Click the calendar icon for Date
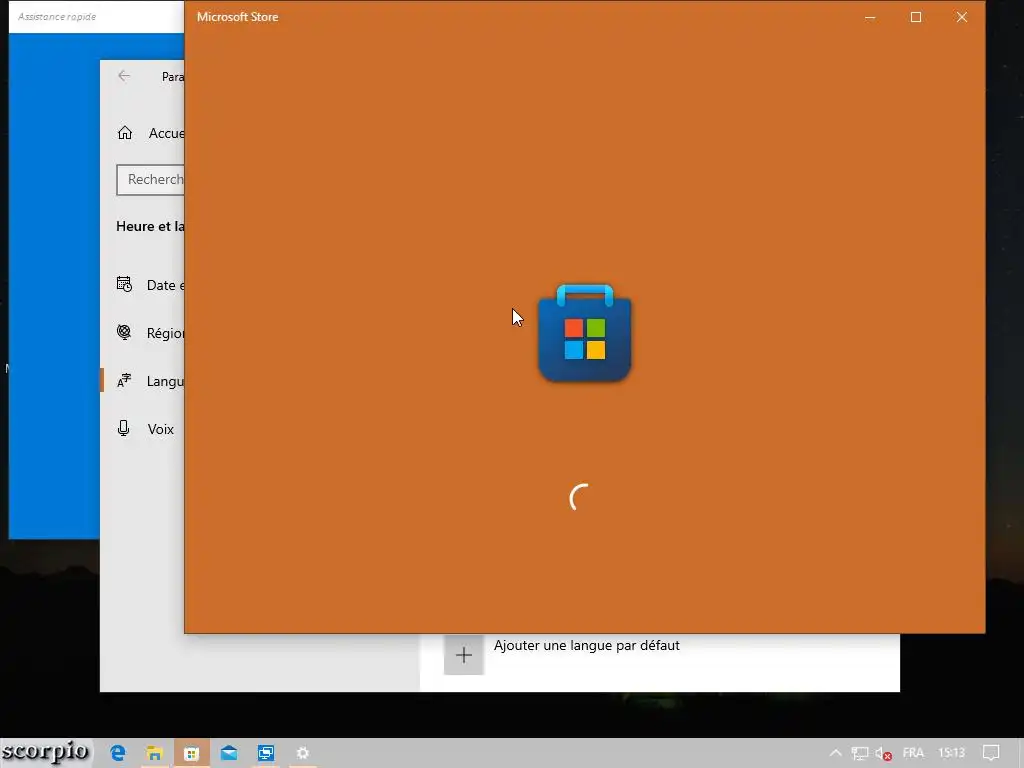 point(124,284)
